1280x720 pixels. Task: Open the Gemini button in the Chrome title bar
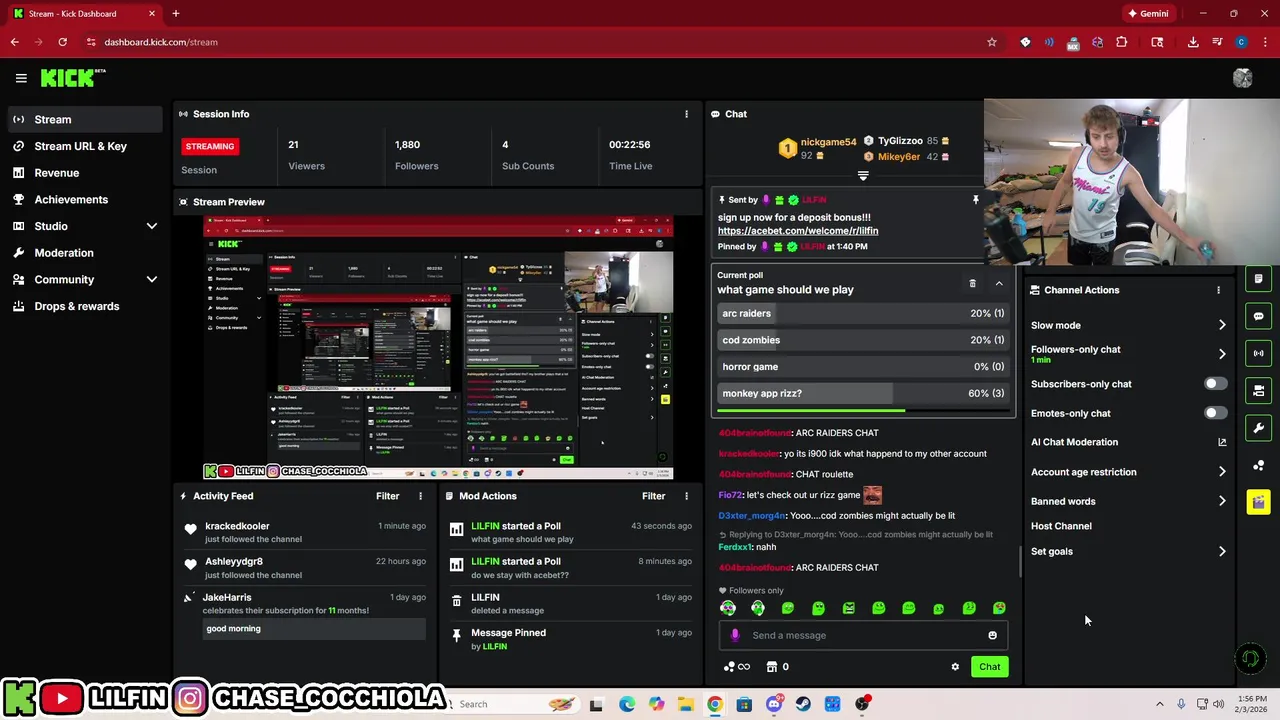1148,14
